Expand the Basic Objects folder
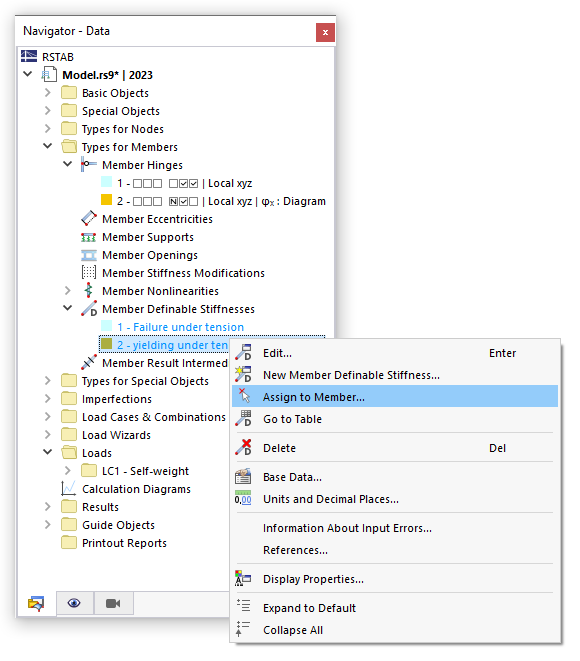 (x=48, y=92)
